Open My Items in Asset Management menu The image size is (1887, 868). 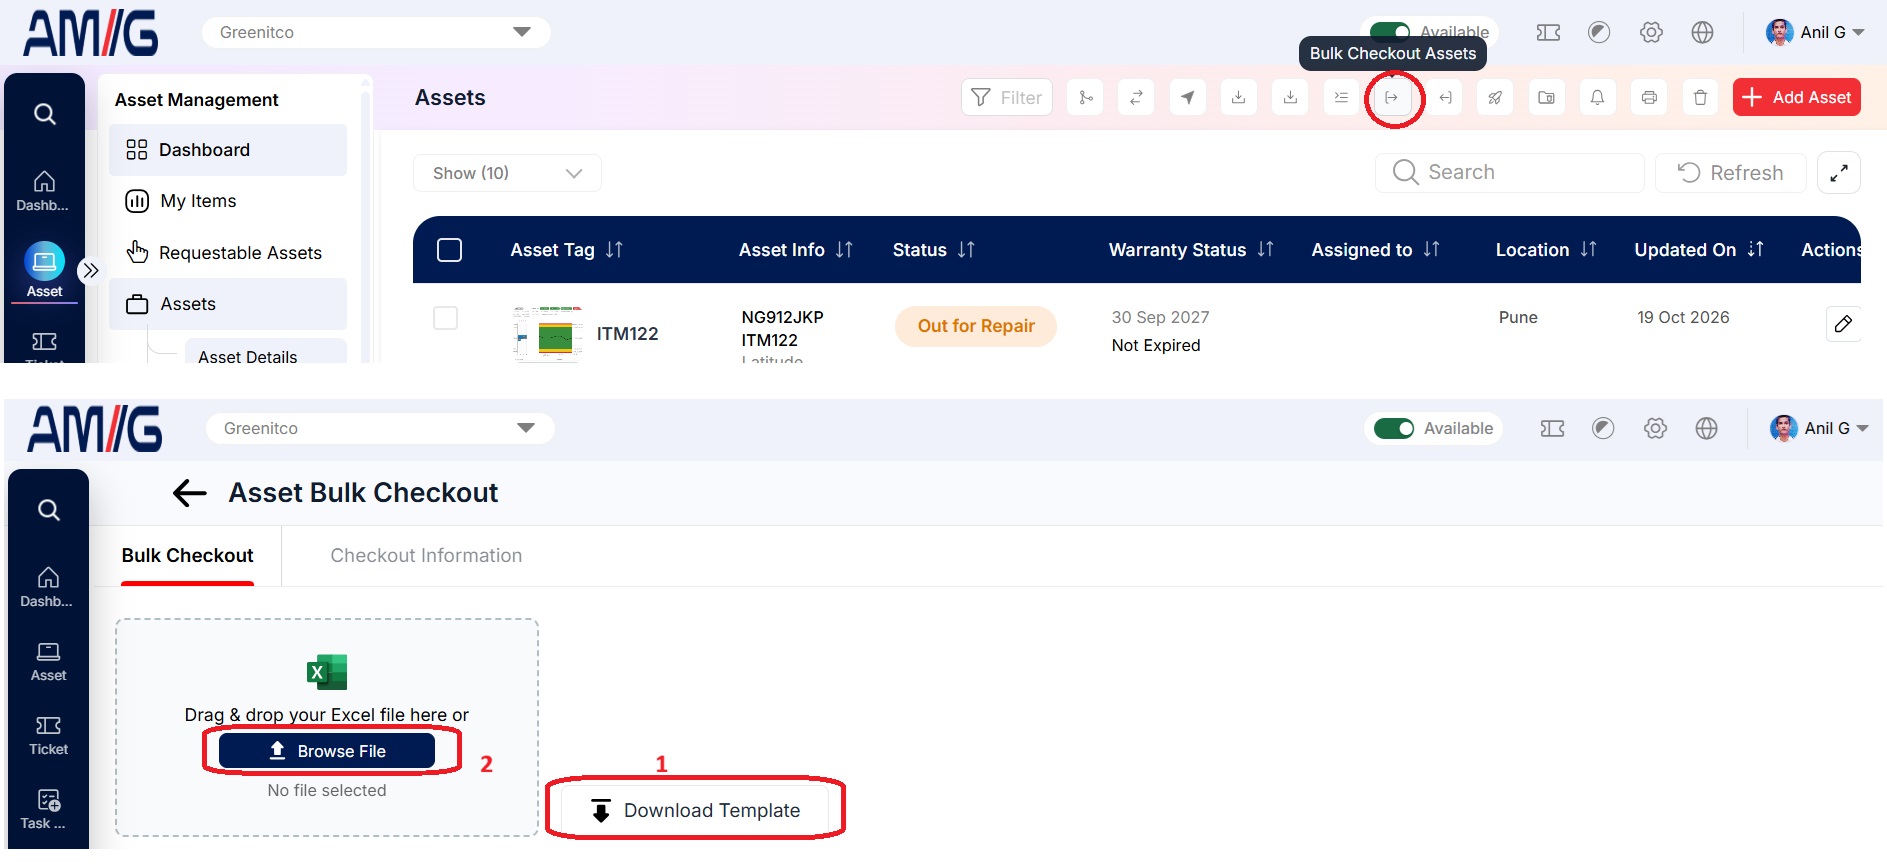[x=228, y=201]
